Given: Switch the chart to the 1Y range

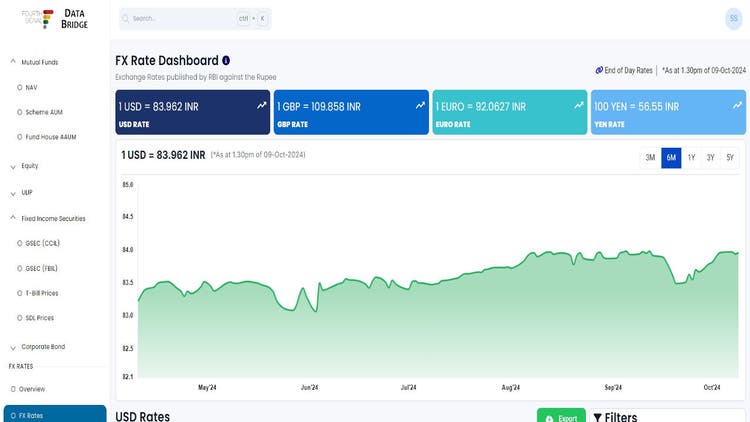Looking at the screenshot, I should click(691, 158).
